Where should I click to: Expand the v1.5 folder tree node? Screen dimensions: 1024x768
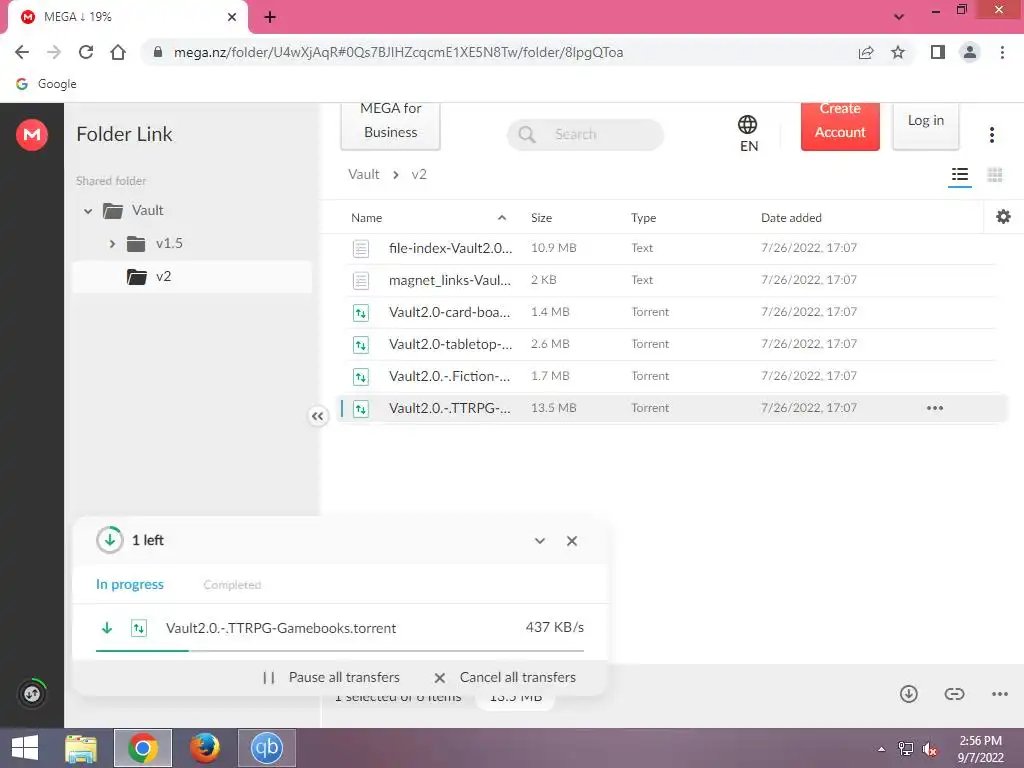coord(112,244)
